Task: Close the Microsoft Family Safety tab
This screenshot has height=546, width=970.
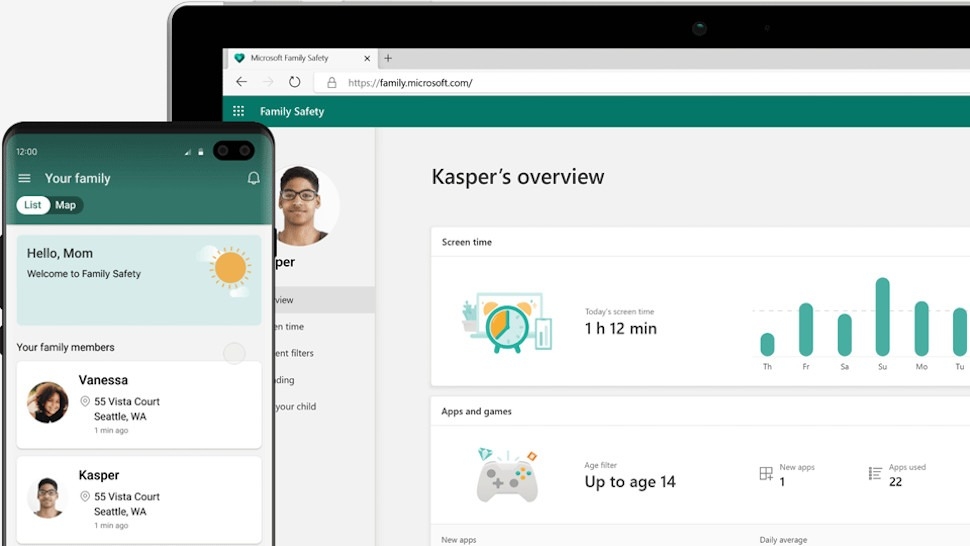Action: 367,58
